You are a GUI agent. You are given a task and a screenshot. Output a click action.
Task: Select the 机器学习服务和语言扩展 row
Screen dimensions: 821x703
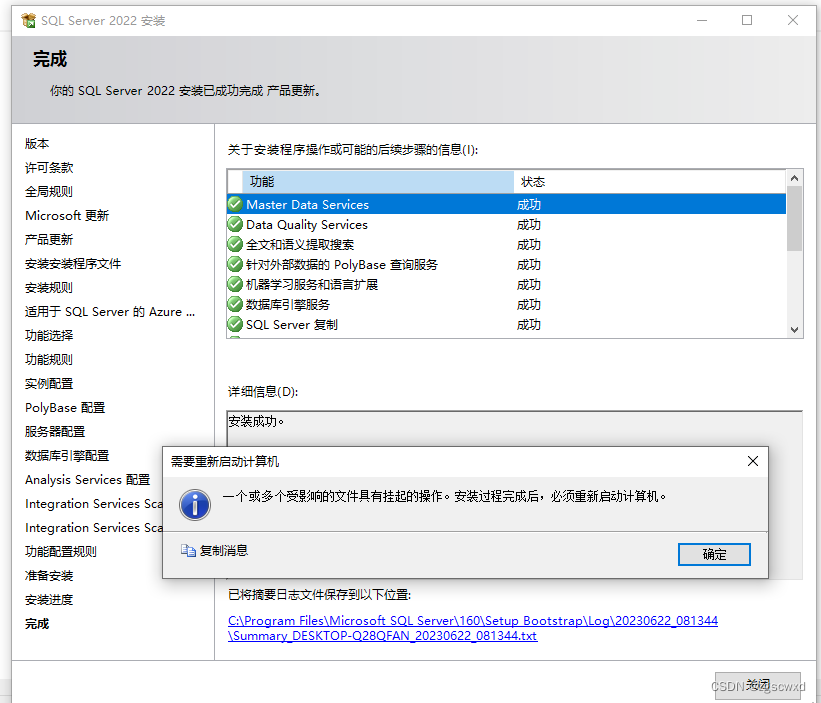tap(506, 284)
